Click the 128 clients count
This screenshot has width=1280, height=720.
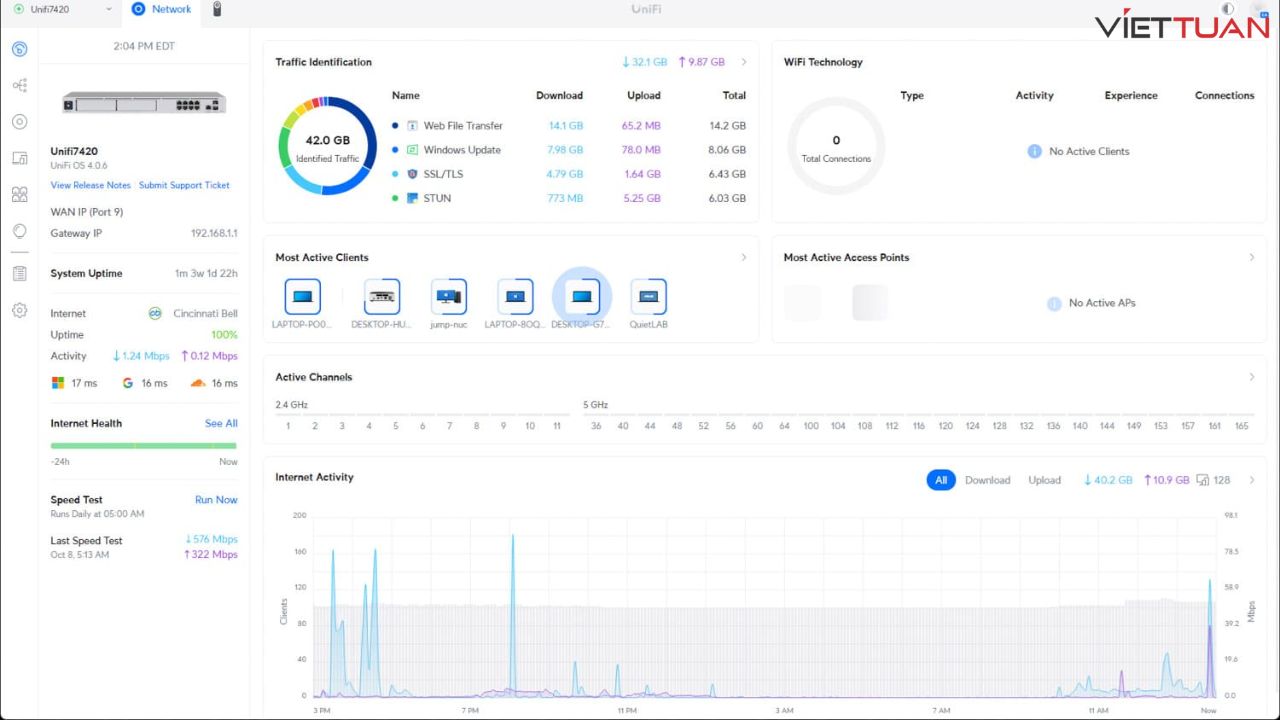tap(1213, 480)
